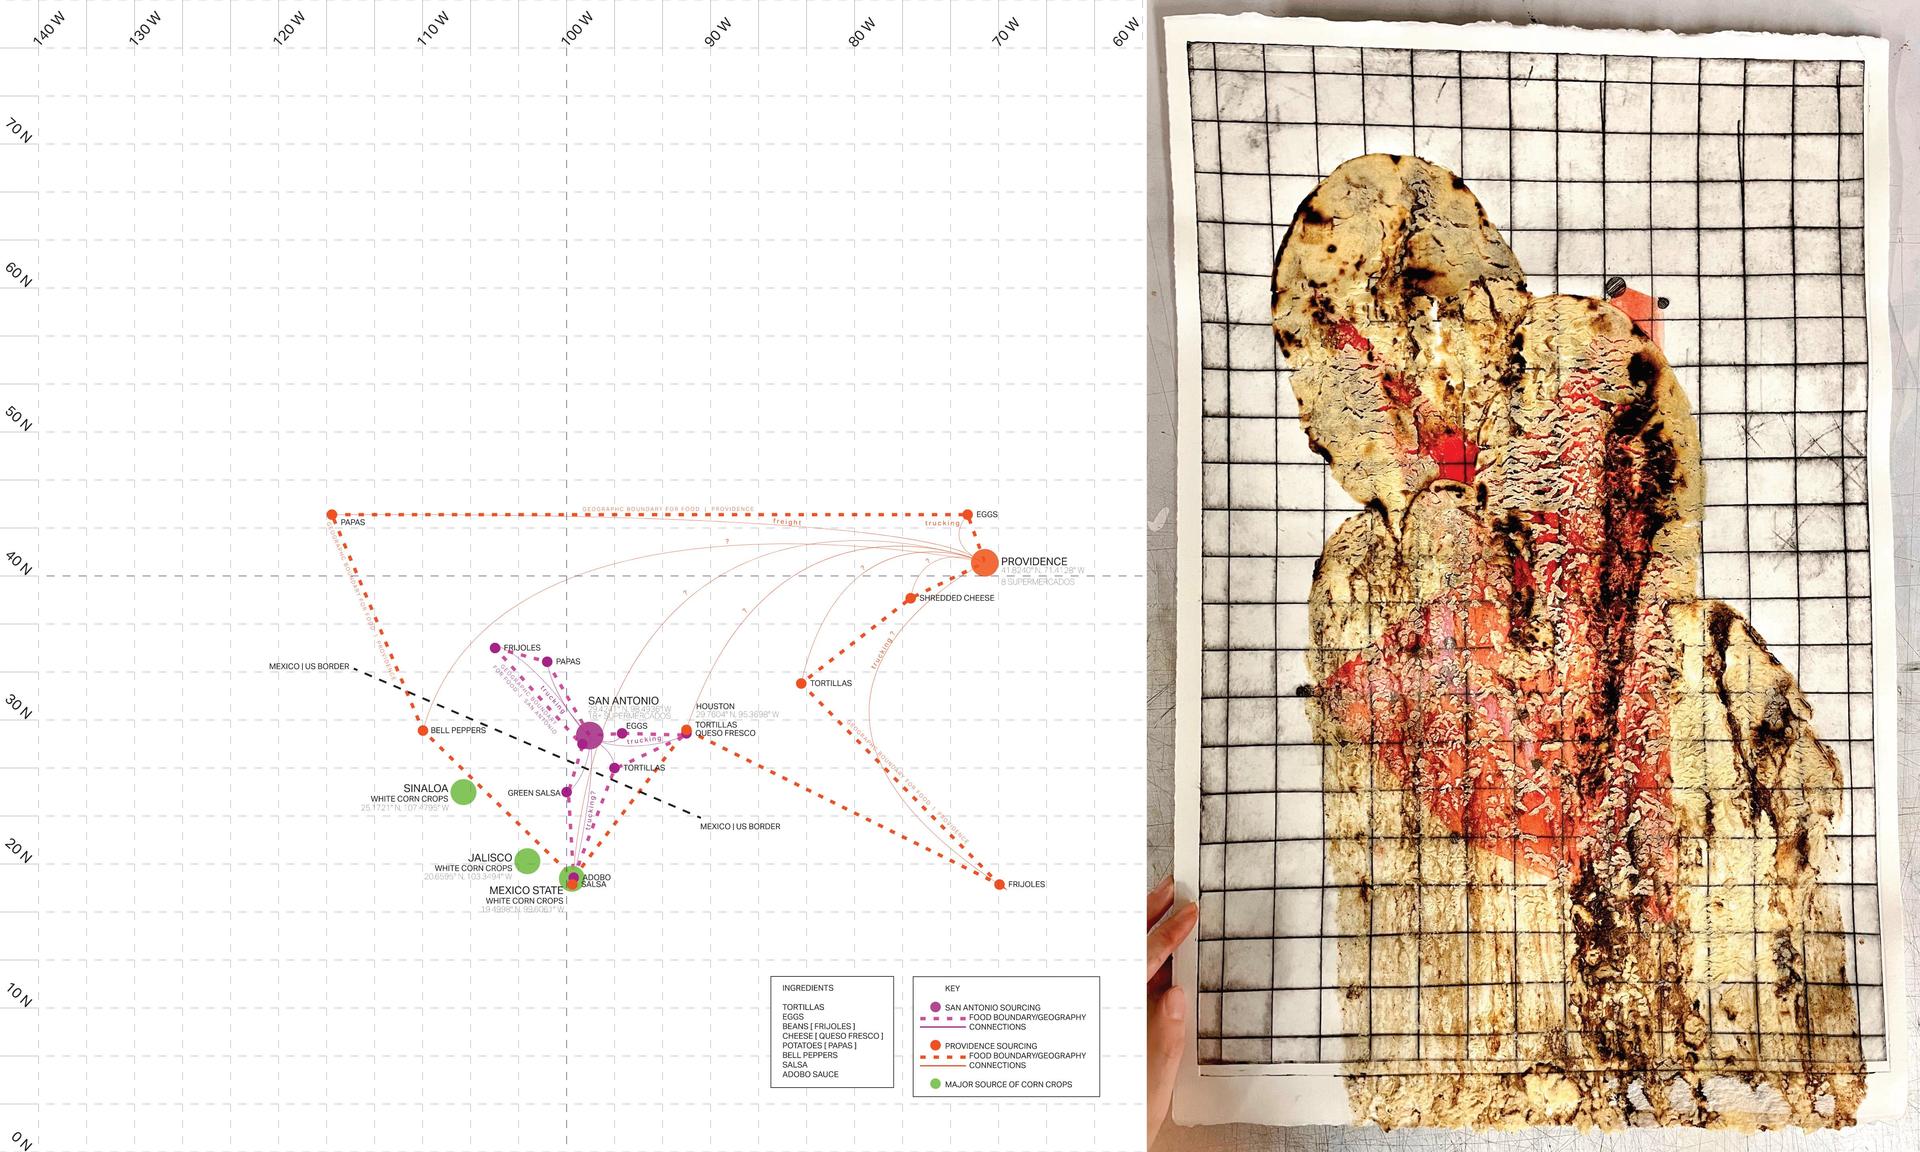Screen dimensions: 1920x1152
Task: Click the '40 N' latitude label
Action: tap(19, 562)
